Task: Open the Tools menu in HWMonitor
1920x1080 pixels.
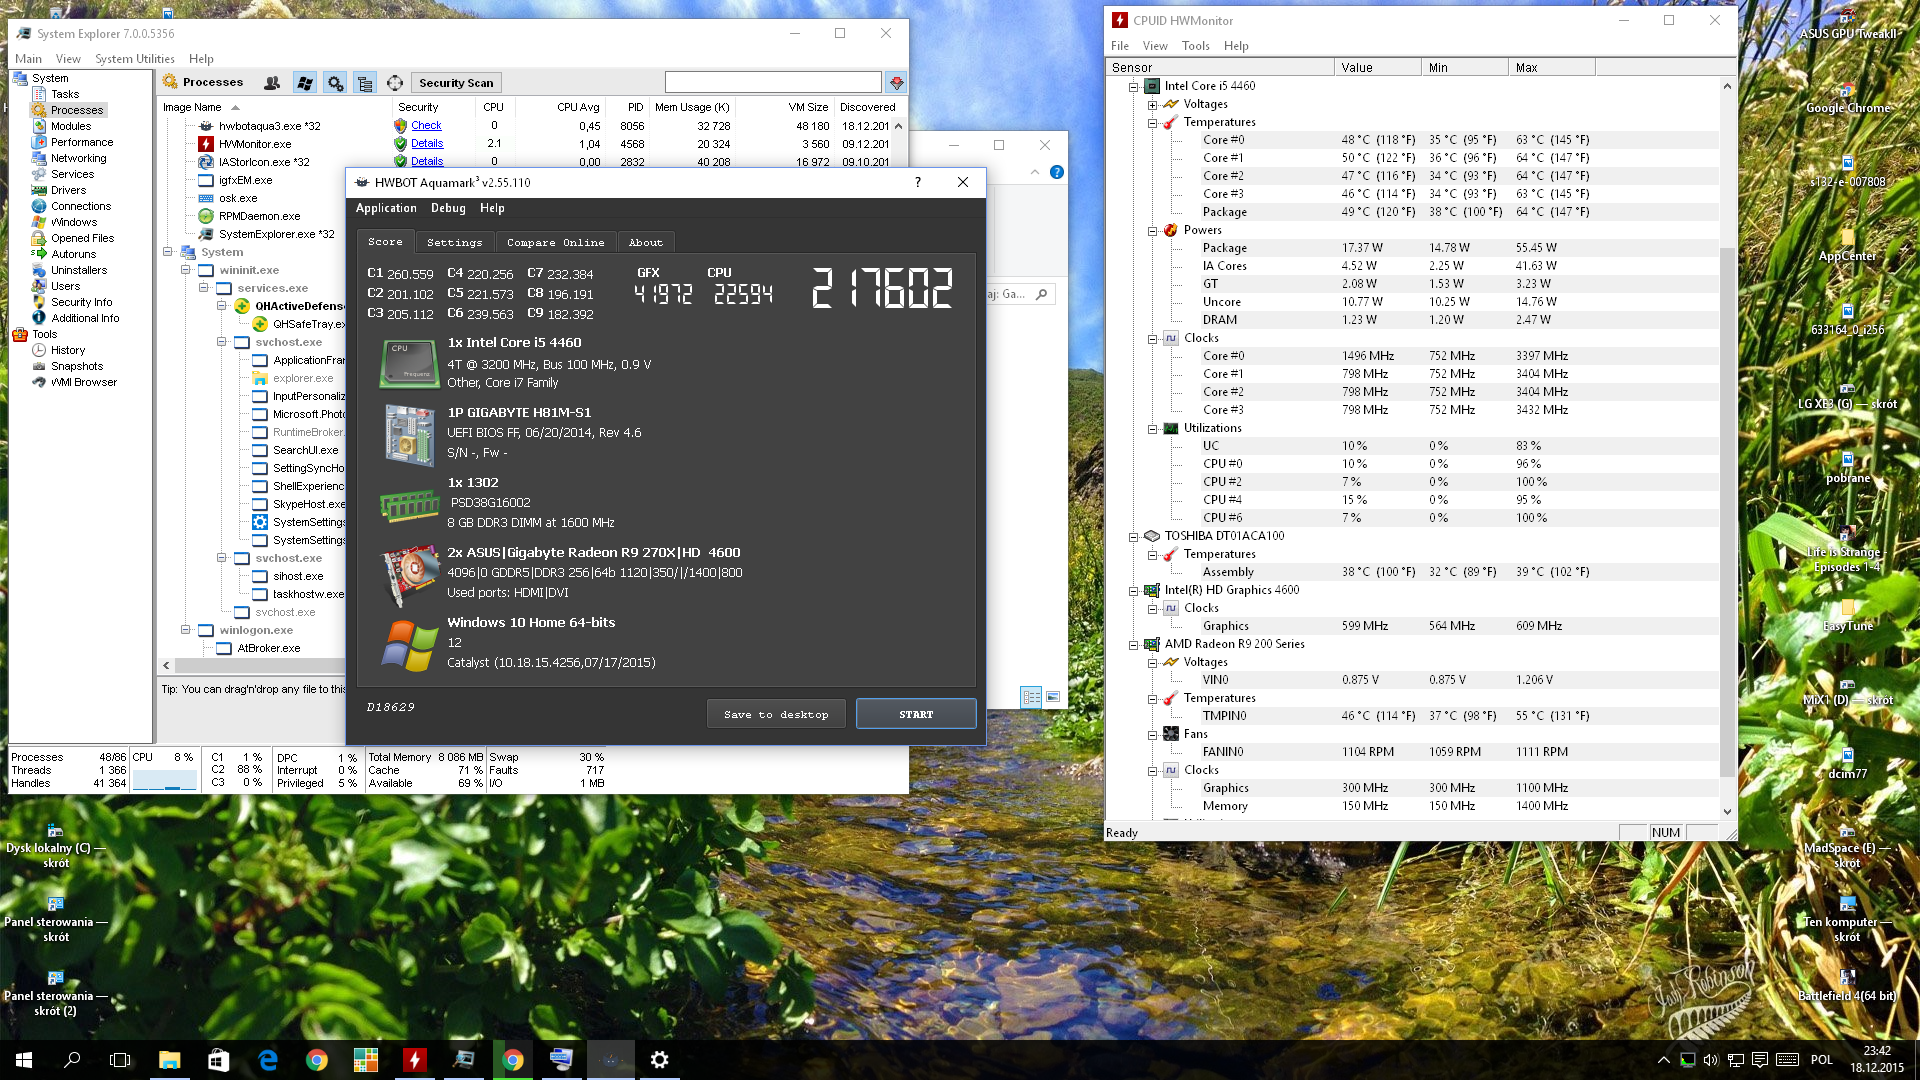Action: (1195, 46)
